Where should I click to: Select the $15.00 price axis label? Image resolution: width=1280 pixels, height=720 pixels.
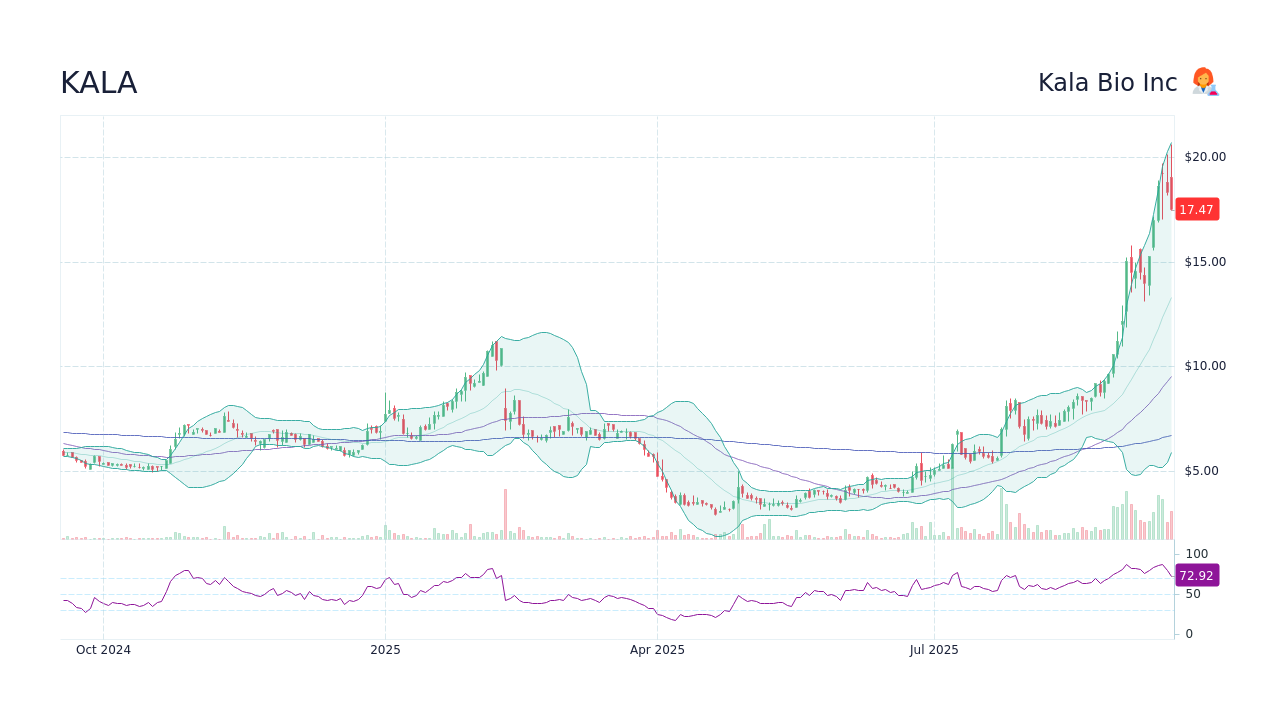tap(1203, 261)
